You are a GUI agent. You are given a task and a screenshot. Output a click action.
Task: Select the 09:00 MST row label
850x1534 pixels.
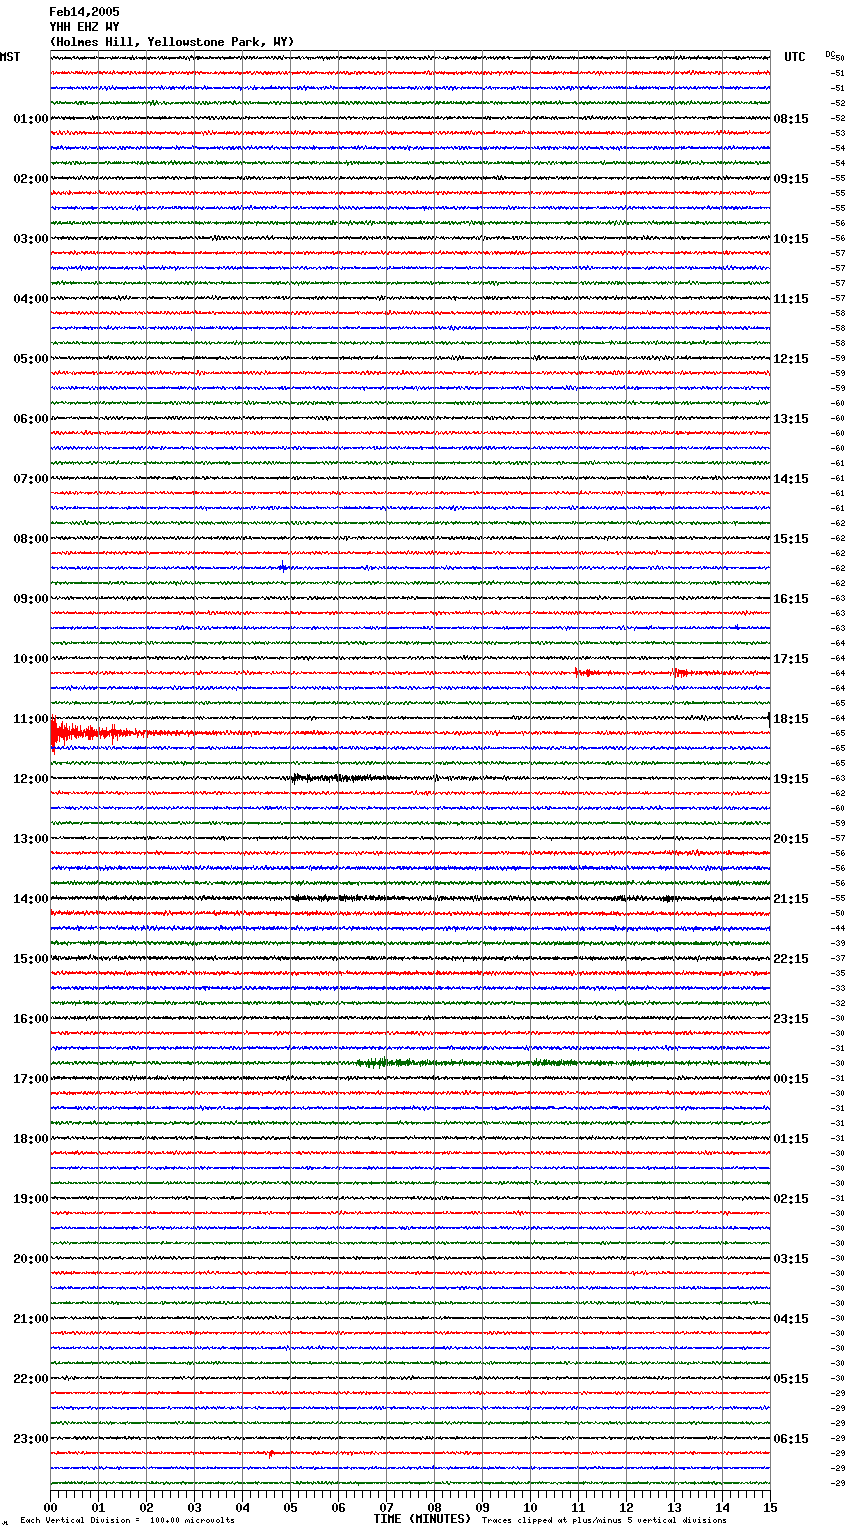(x=31, y=599)
